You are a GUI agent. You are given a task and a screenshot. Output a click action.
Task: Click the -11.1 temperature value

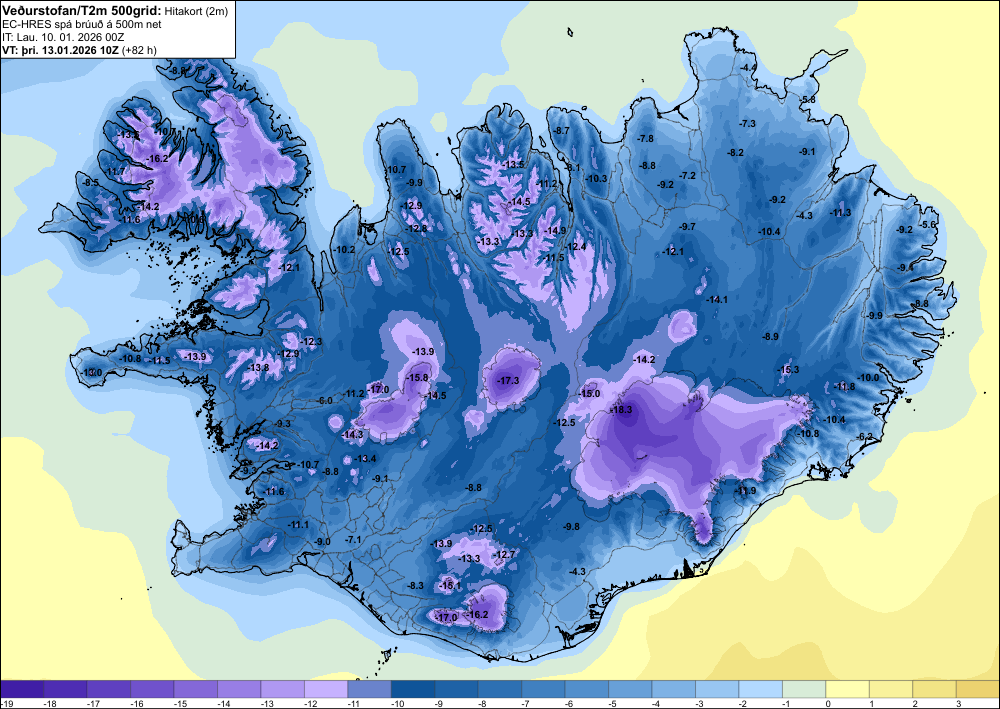click(298, 524)
